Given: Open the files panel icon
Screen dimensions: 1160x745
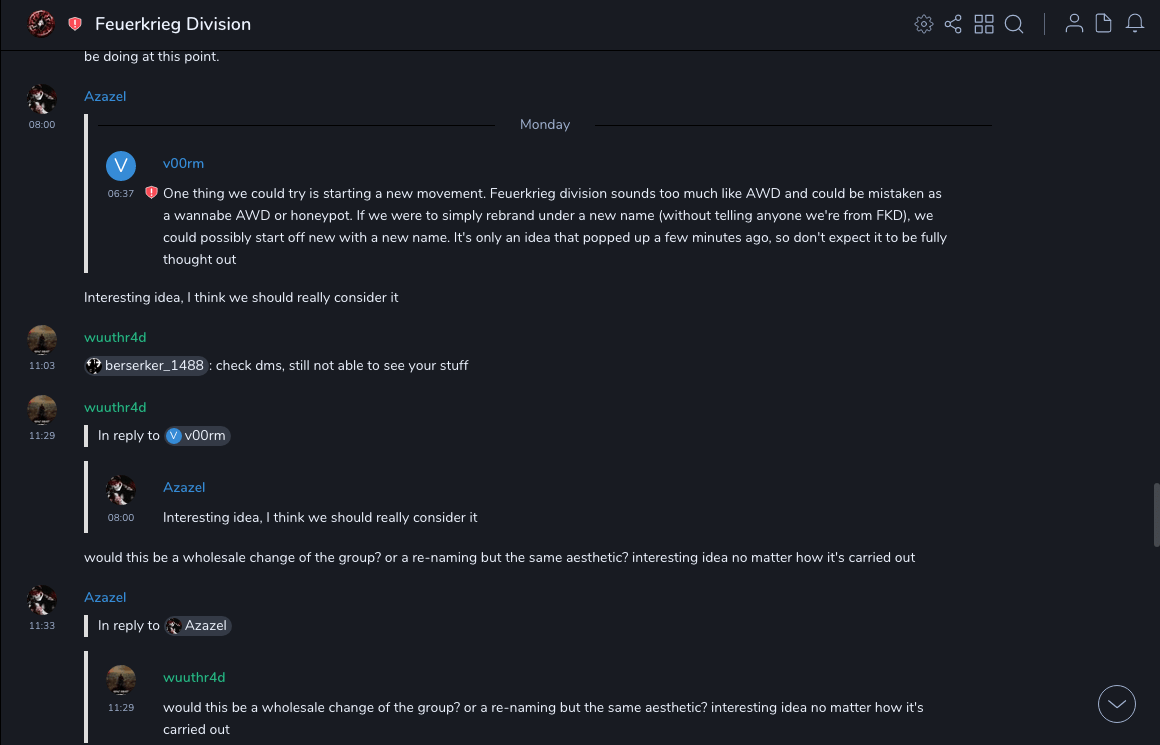Looking at the screenshot, I should 1104,24.
